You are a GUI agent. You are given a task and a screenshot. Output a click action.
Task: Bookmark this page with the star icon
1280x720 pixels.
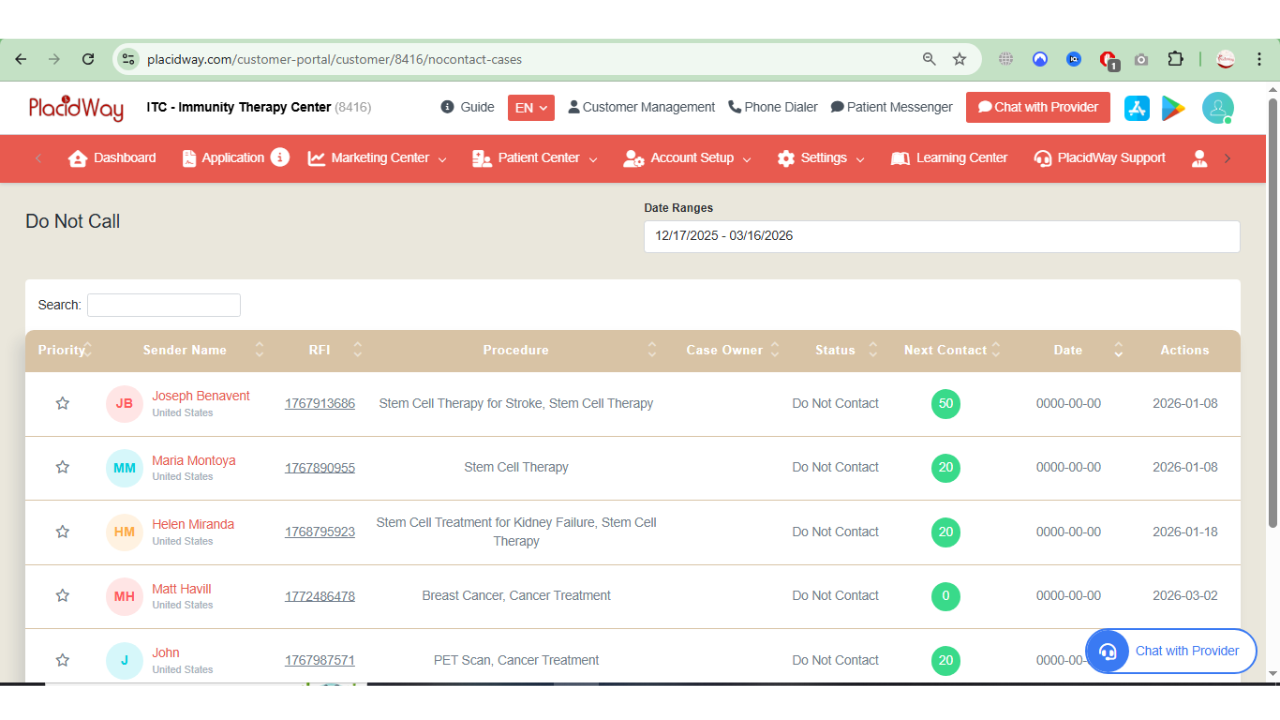coord(959,59)
